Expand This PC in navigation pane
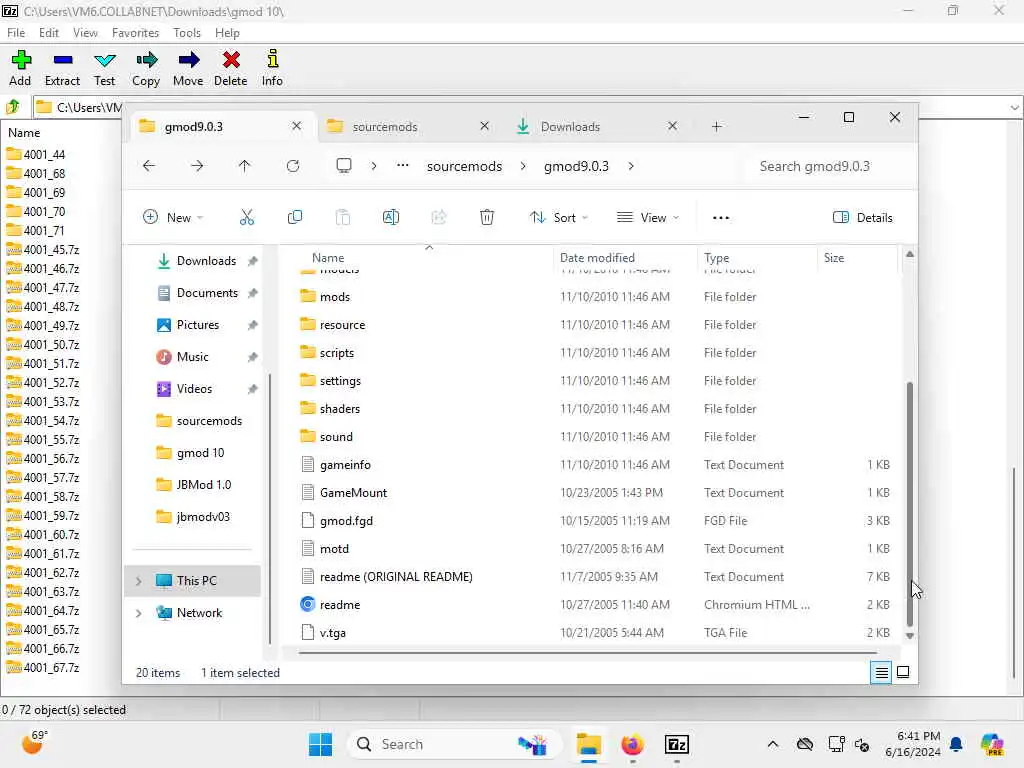Screen dimensions: 1024x768 138,581
